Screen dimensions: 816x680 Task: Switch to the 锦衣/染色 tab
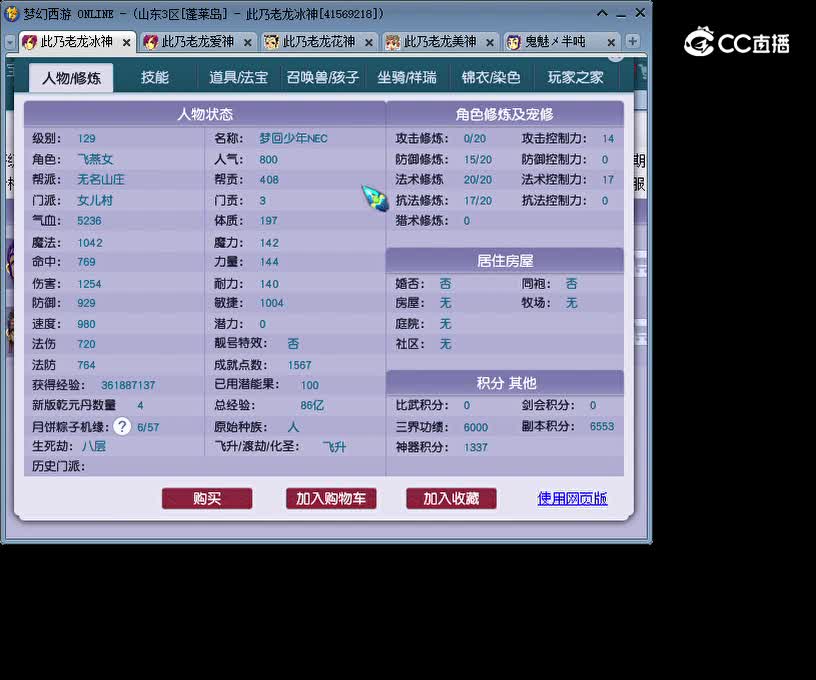pos(489,77)
